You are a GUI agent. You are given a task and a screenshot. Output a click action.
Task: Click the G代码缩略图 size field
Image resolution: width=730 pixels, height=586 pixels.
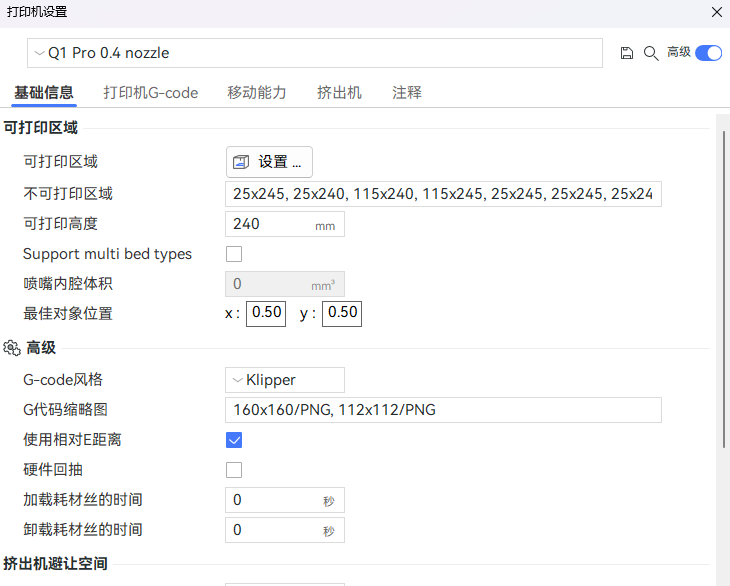pos(443,410)
